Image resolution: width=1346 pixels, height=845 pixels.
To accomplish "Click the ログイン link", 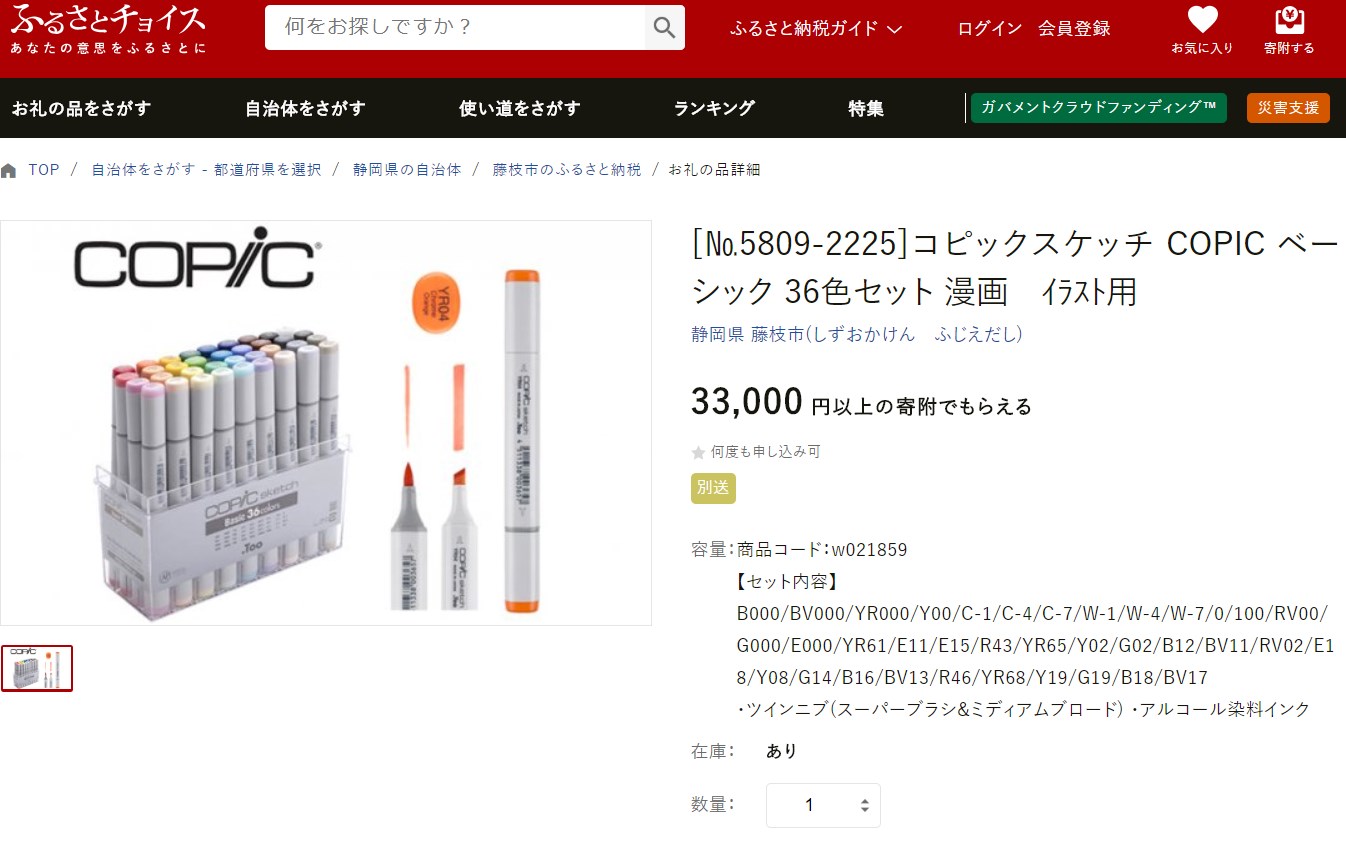I will [989, 28].
